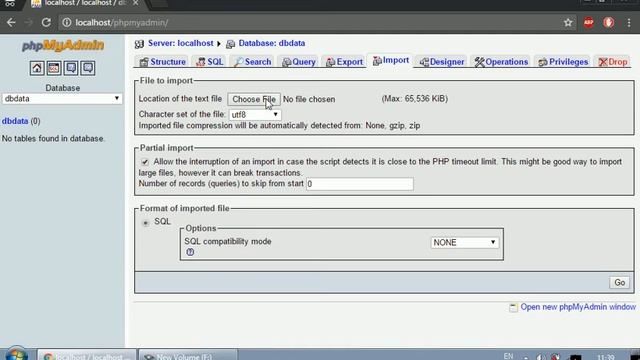Open the Search tab
Image resolution: width=640 pixels, height=360 pixels.
coord(253,62)
